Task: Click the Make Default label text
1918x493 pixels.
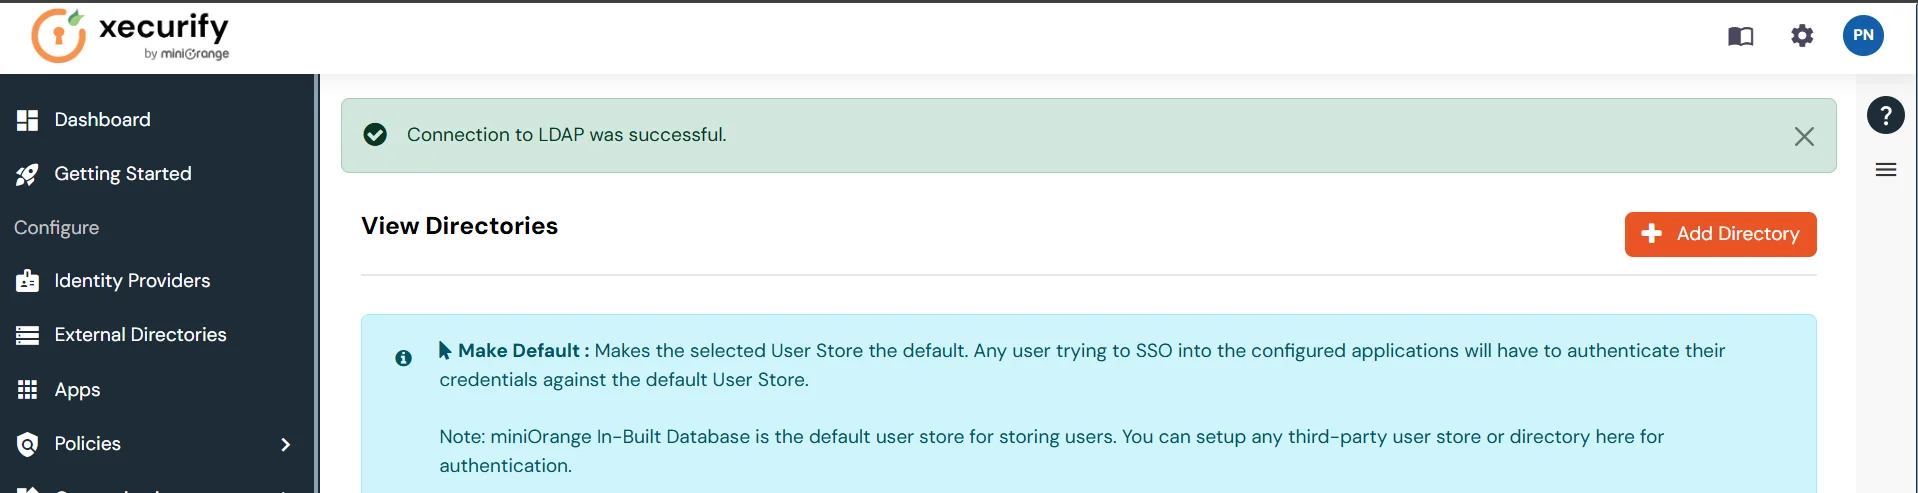Action: pos(523,351)
